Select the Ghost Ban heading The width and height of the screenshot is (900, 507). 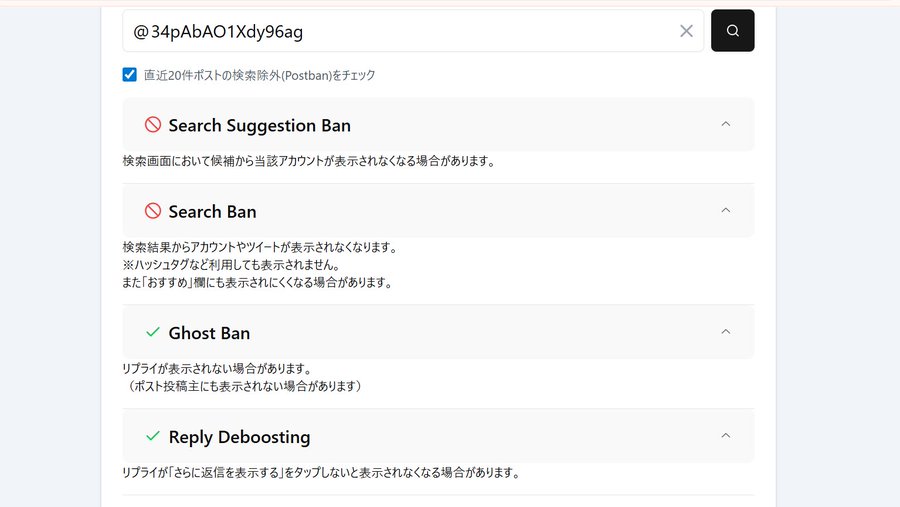[x=209, y=332]
